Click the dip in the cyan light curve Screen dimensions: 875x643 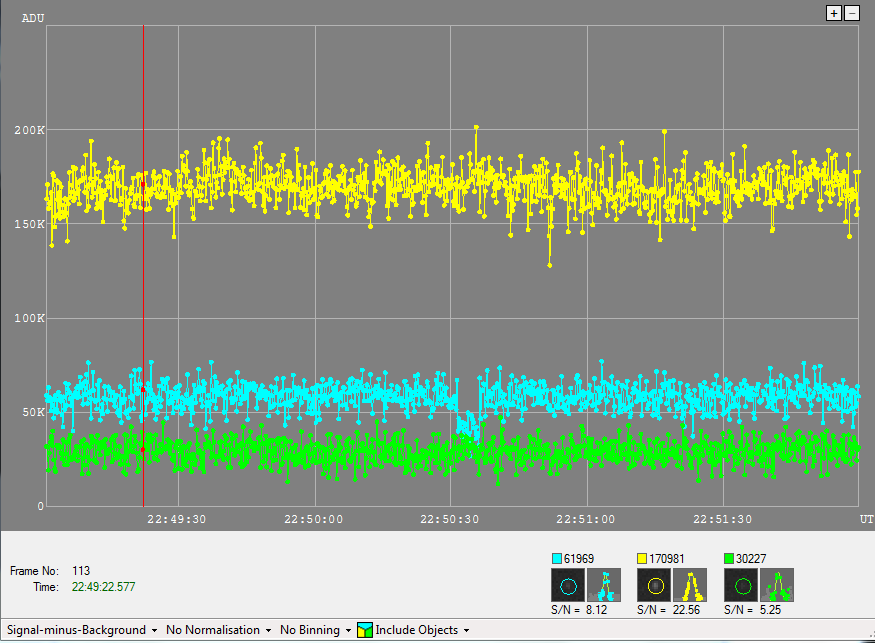pos(467,424)
